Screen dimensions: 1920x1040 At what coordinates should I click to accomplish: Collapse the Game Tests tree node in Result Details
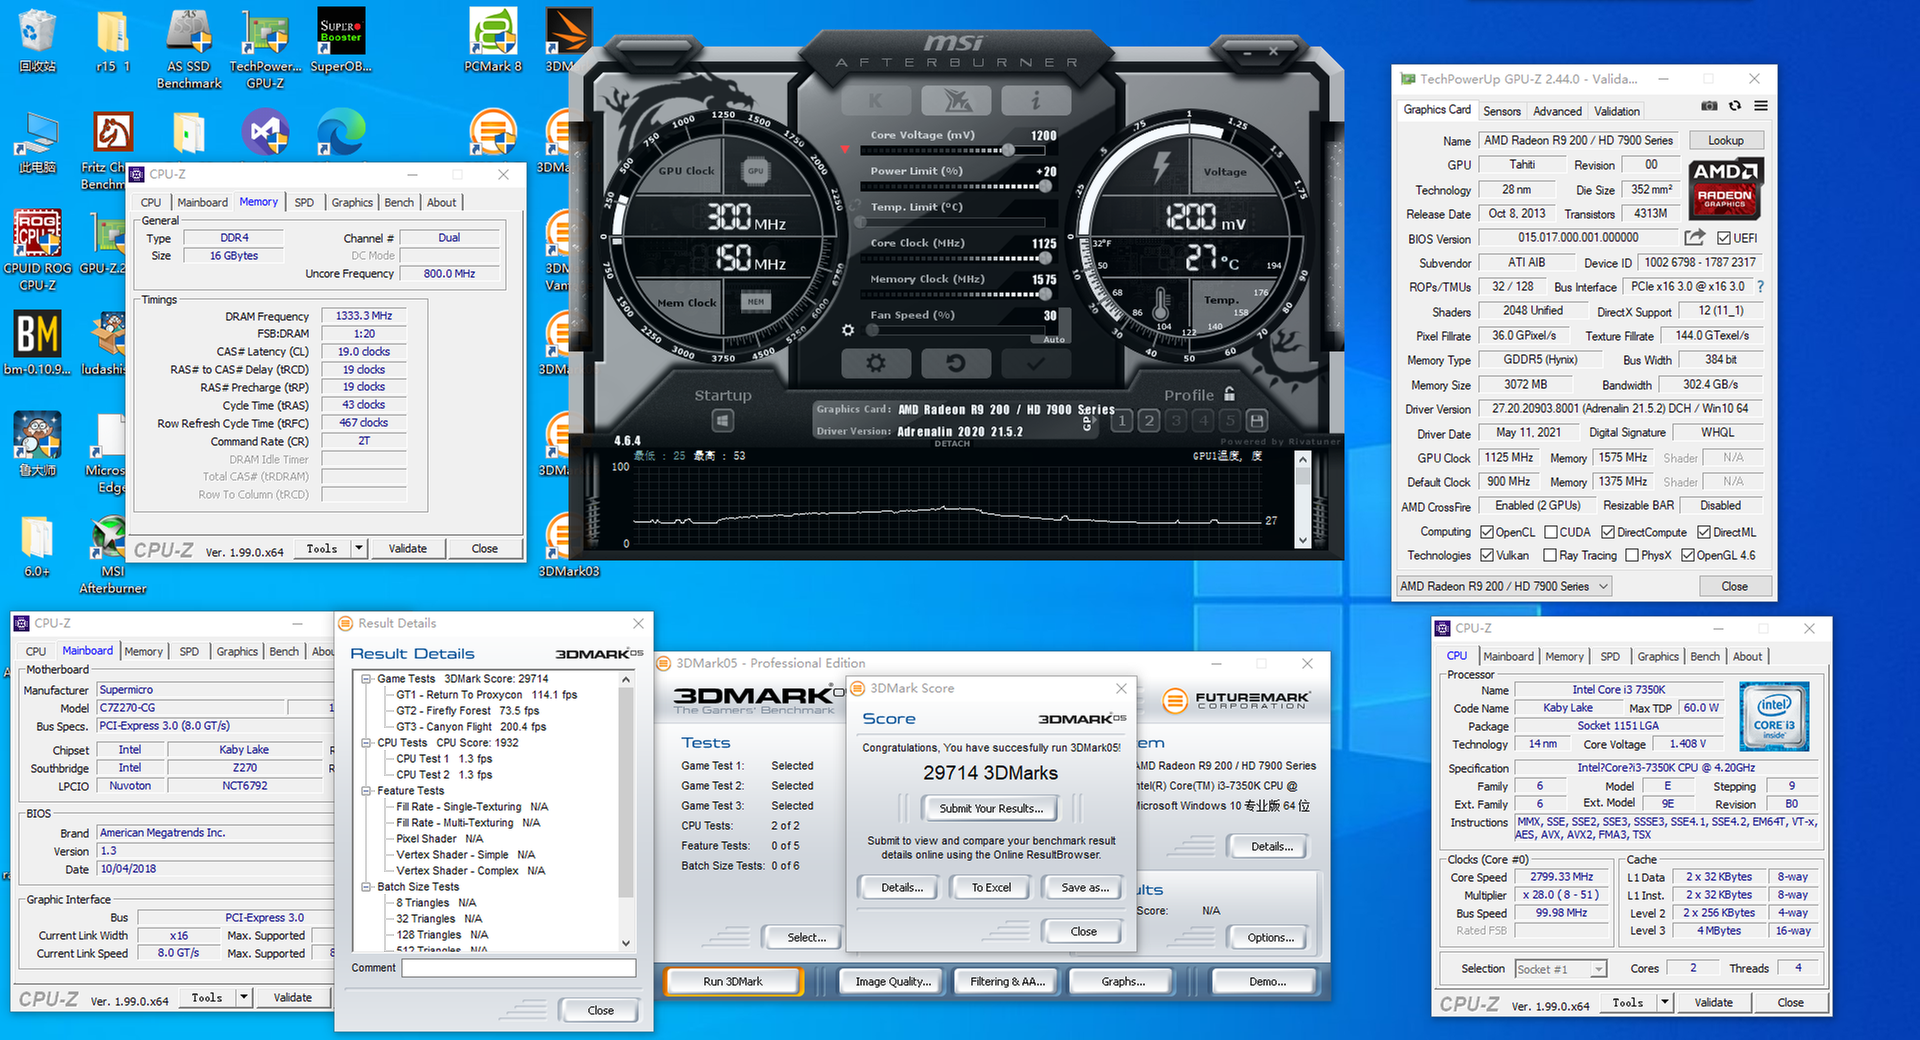(367, 679)
